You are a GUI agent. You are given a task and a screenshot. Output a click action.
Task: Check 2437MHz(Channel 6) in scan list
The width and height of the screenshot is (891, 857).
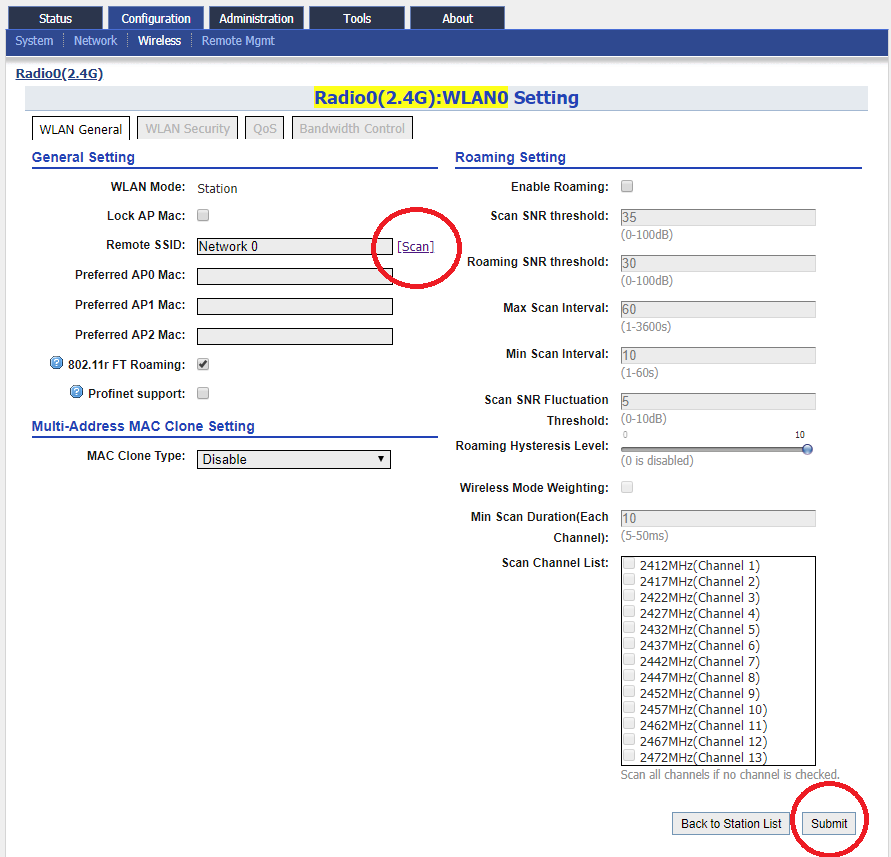tap(629, 643)
